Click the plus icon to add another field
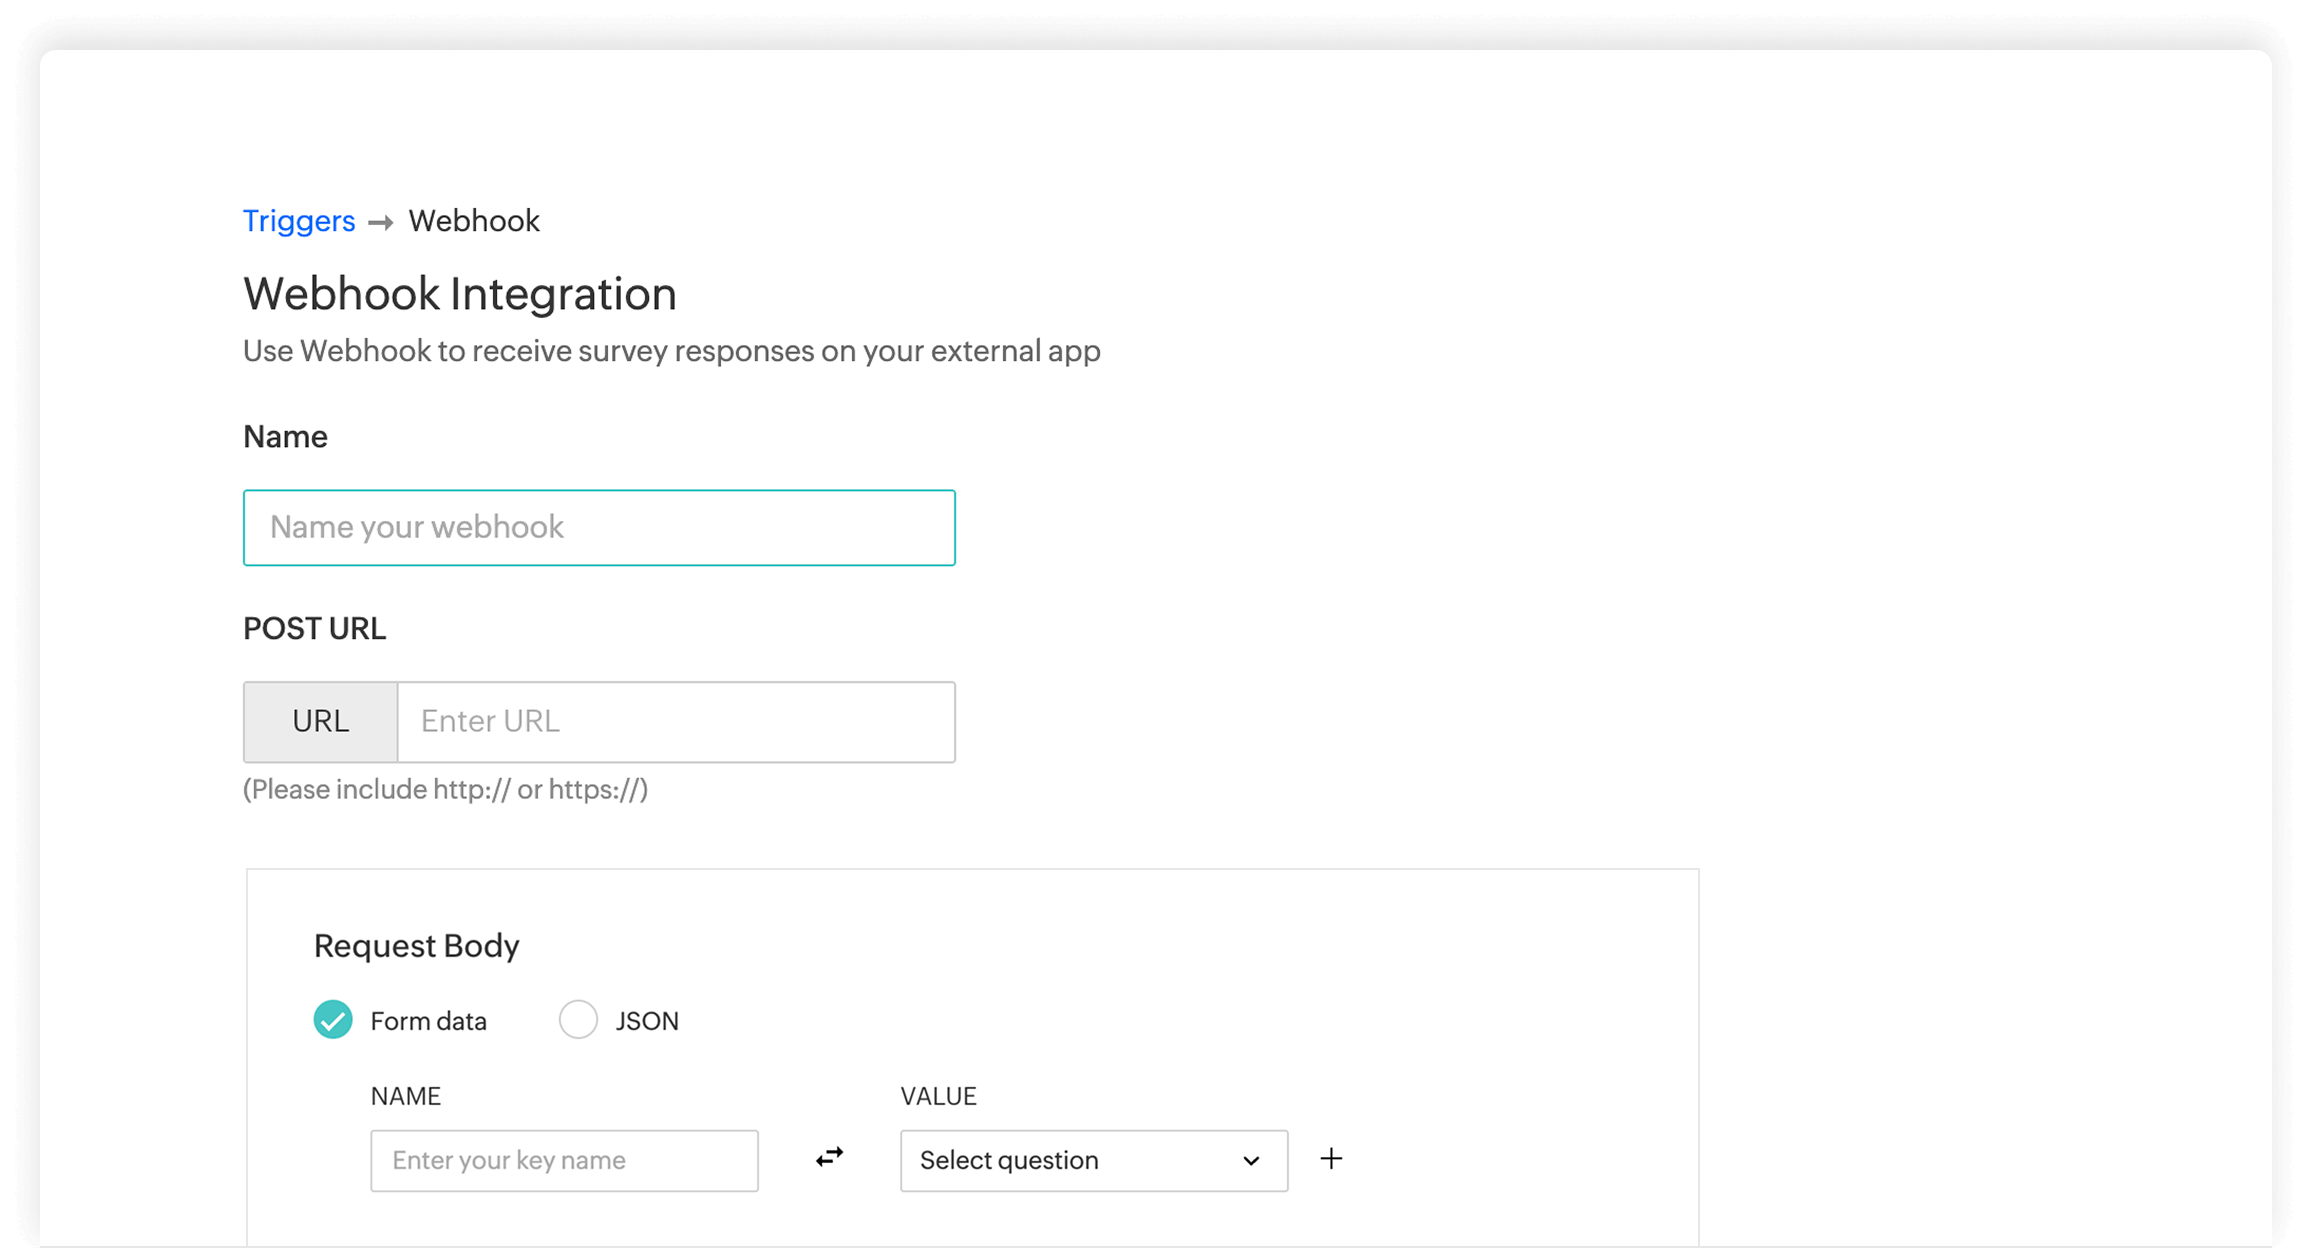The image size is (2308, 1248). pos(1331,1158)
